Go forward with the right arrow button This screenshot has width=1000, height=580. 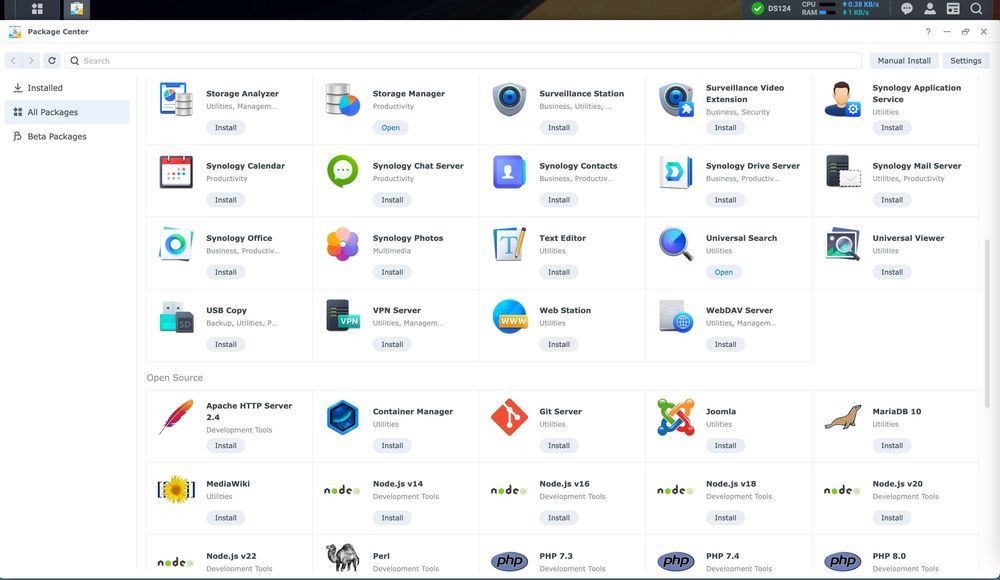(x=31, y=61)
